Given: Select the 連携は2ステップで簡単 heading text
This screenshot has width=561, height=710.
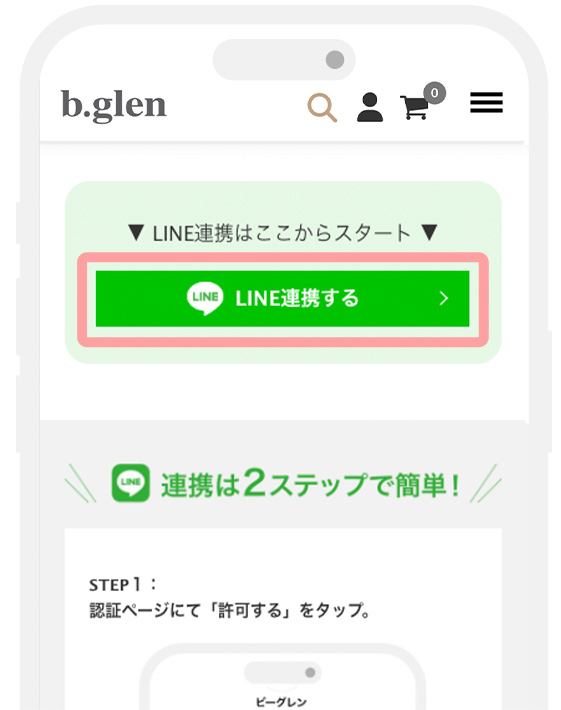Looking at the screenshot, I should (x=311, y=484).
